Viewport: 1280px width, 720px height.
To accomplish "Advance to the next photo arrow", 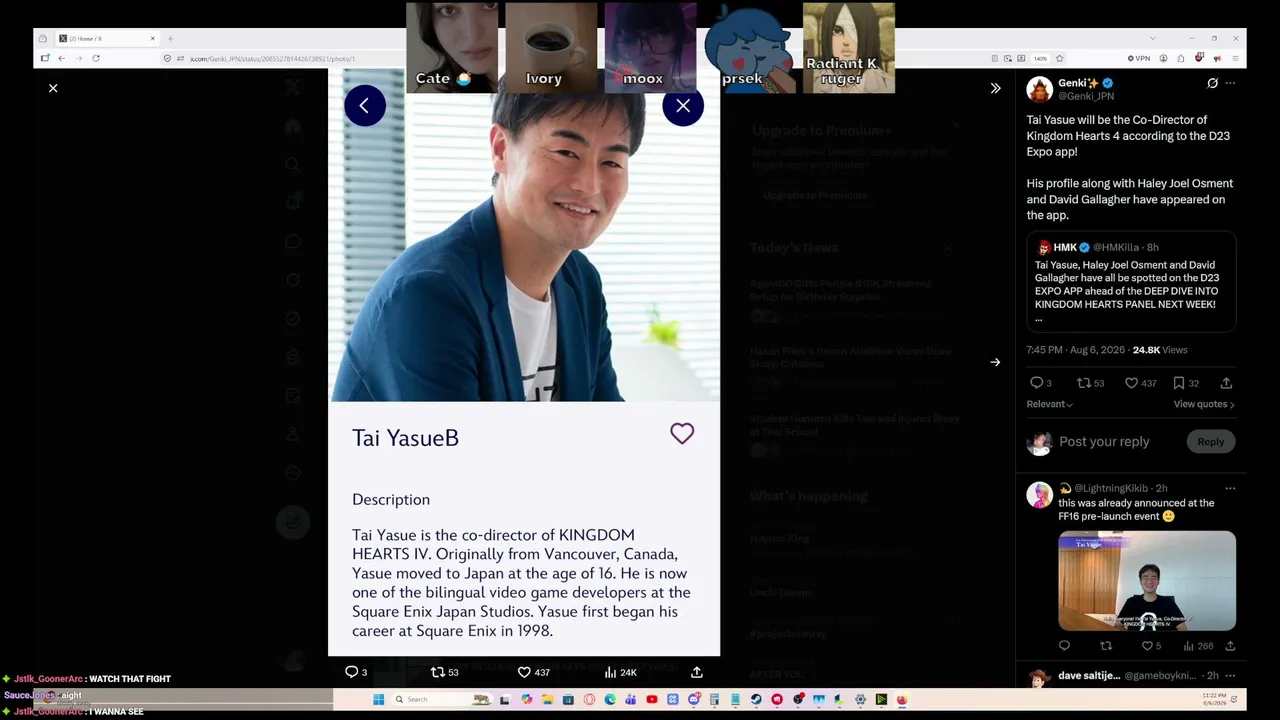I will (995, 362).
